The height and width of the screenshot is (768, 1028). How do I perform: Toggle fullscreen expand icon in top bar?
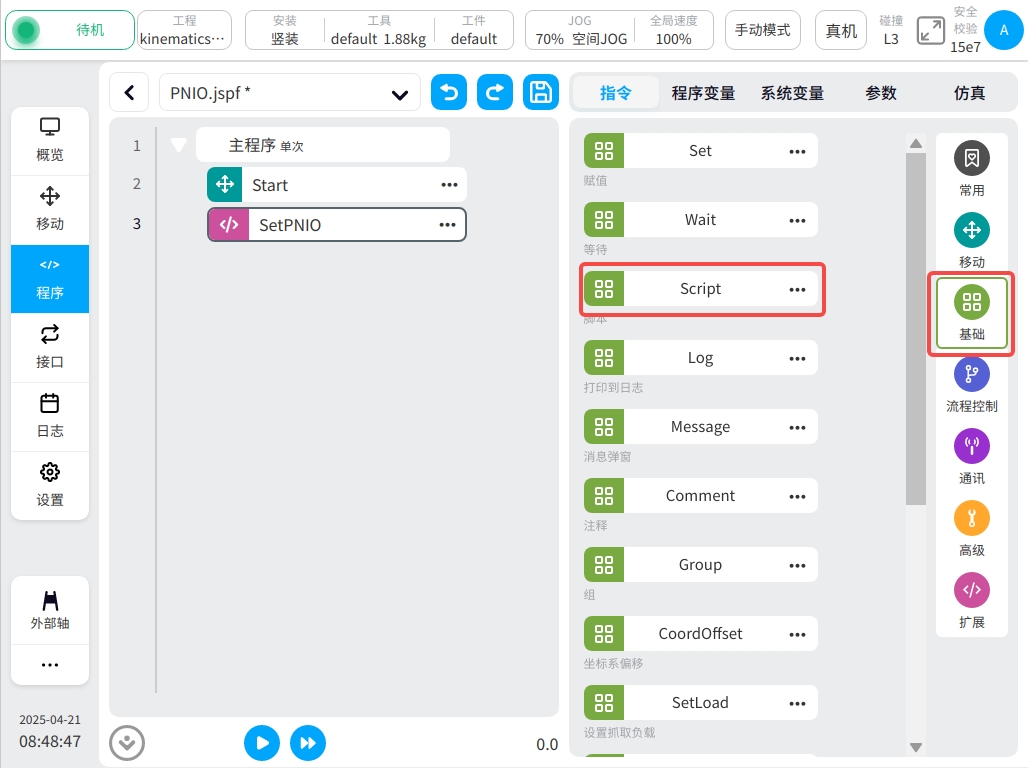tap(930, 30)
